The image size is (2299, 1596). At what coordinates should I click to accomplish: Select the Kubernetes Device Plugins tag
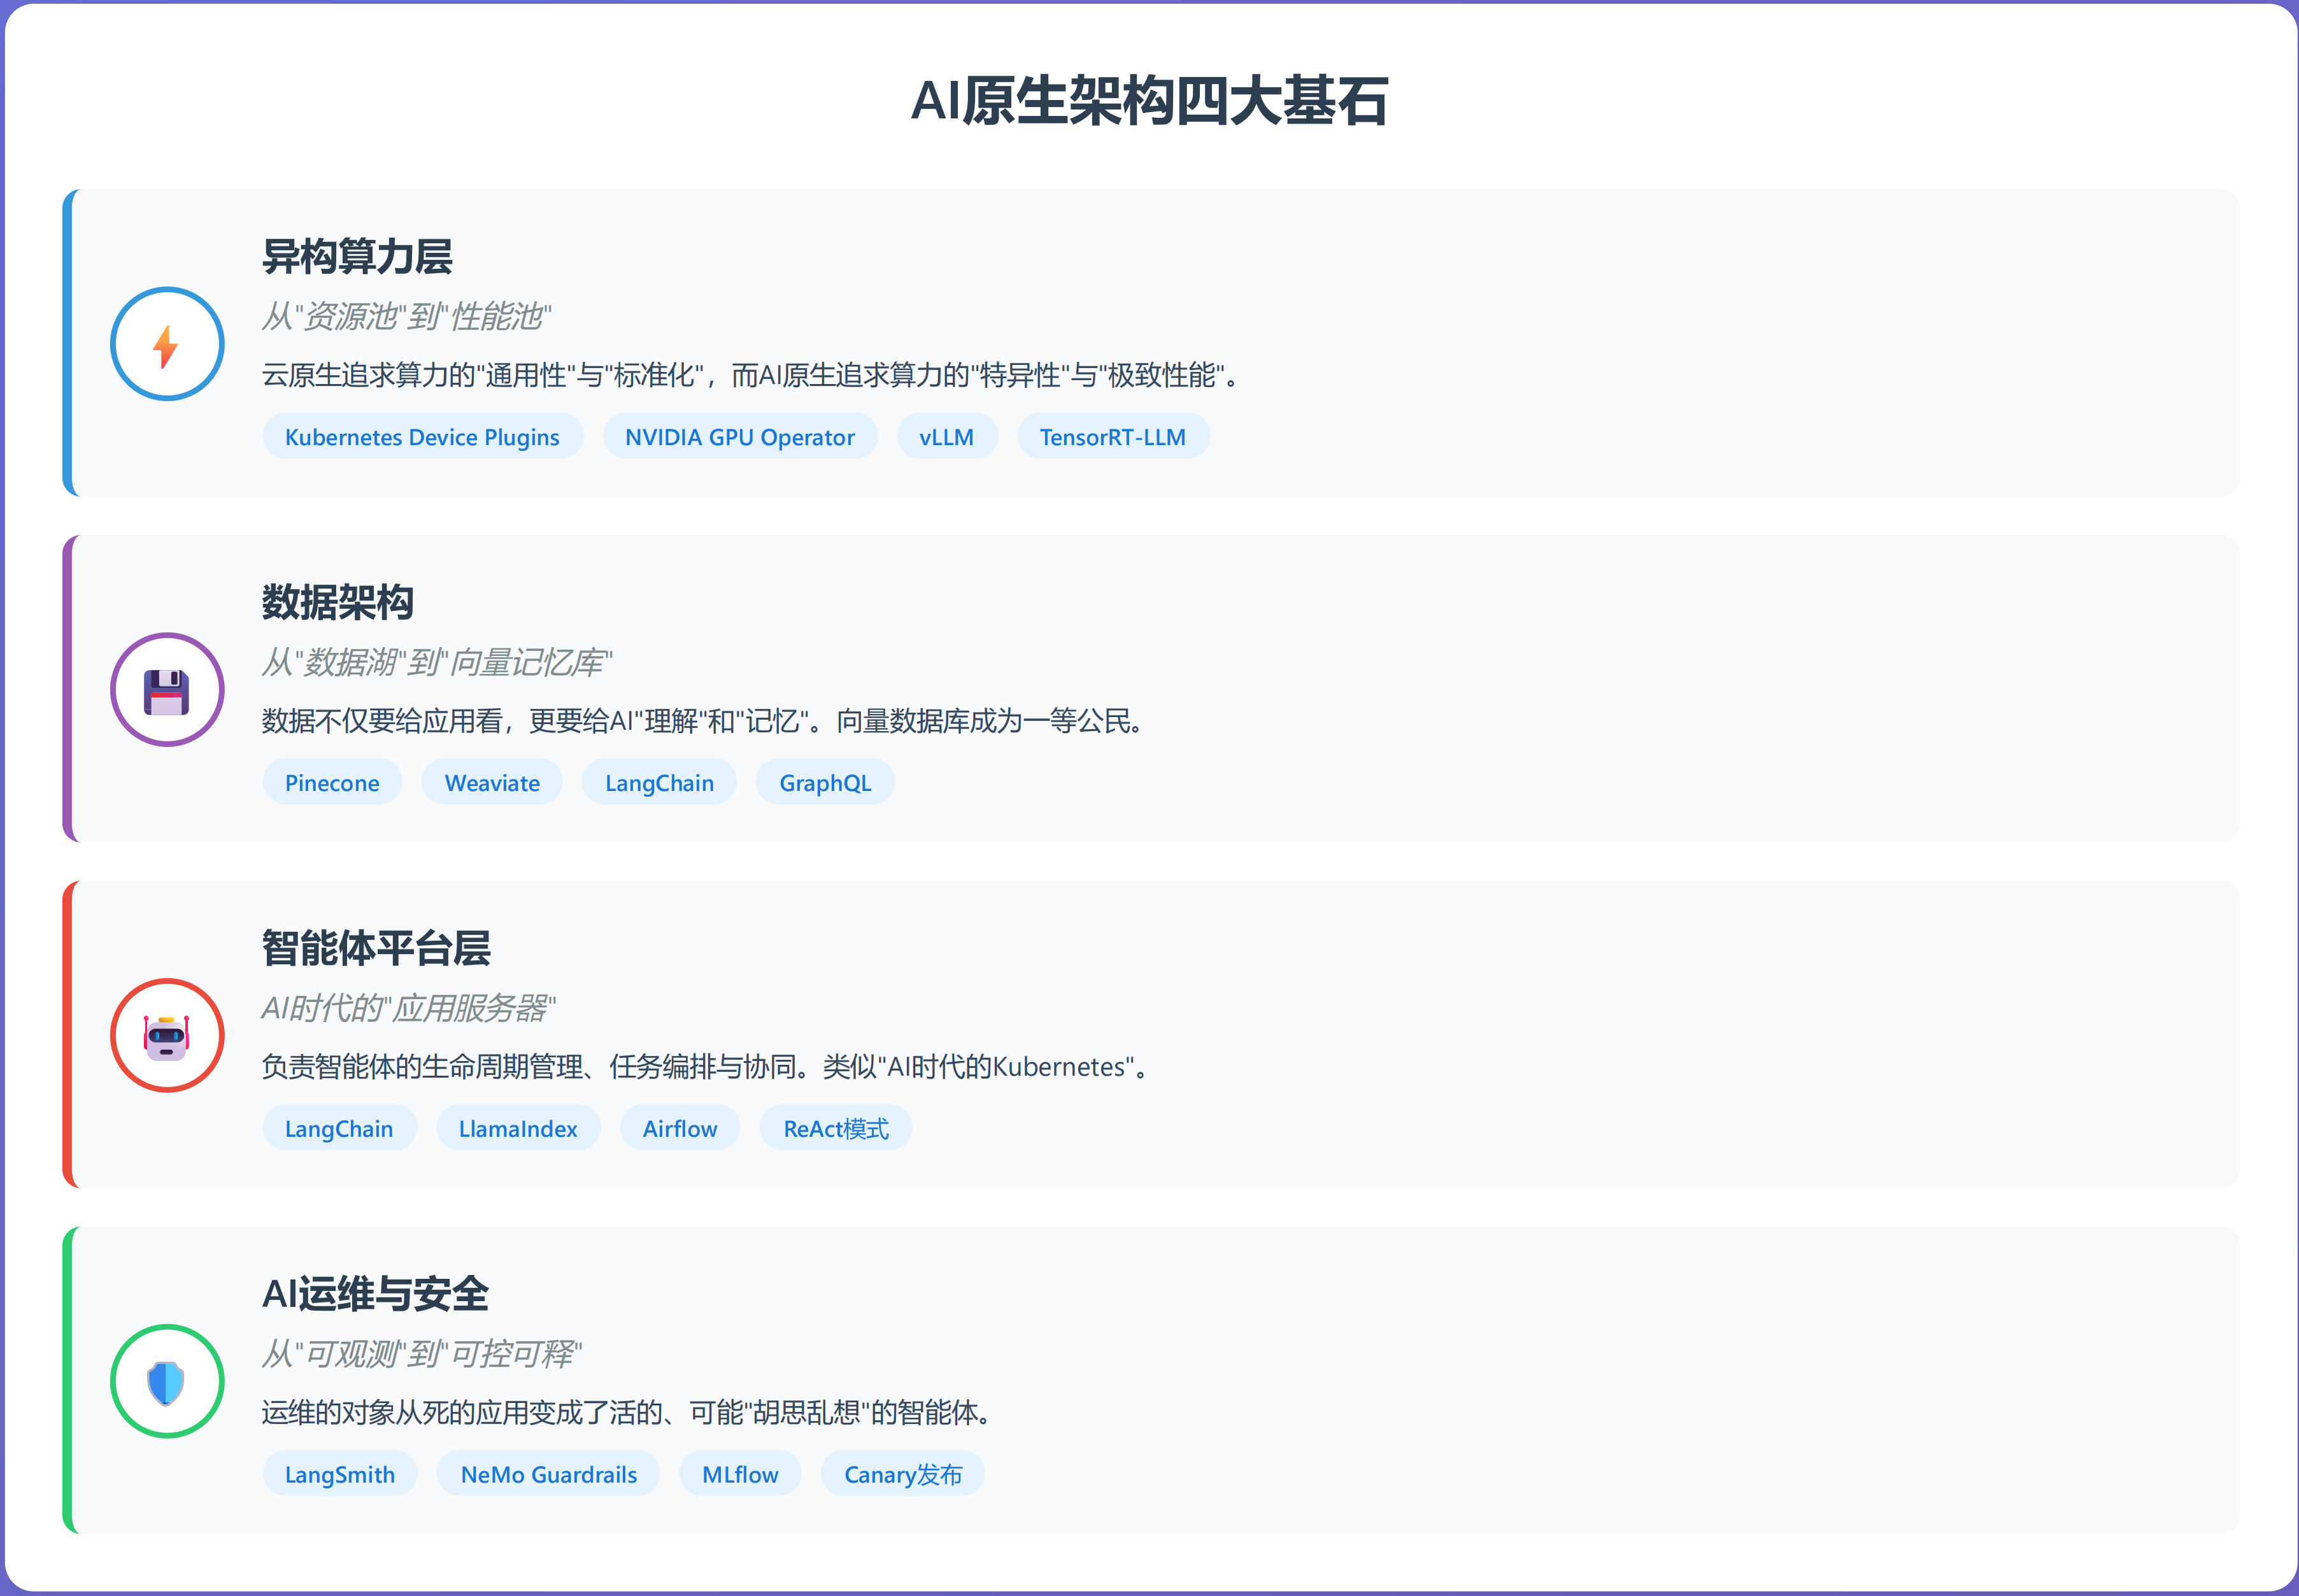422,436
